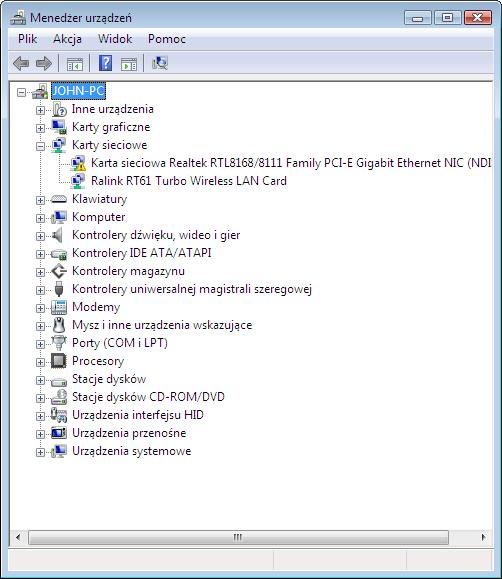Expand the Urządzenia systemowe node
Viewport: 502px width, 579px height.
[40, 452]
